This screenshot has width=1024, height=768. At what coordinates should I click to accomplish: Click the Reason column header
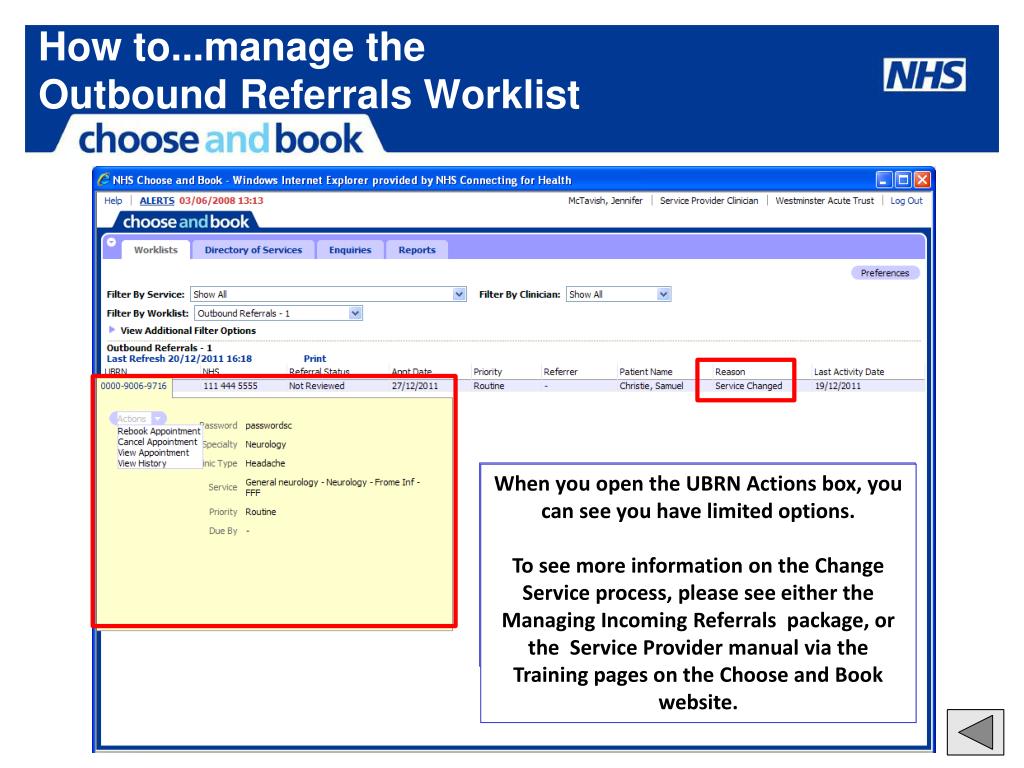point(730,372)
